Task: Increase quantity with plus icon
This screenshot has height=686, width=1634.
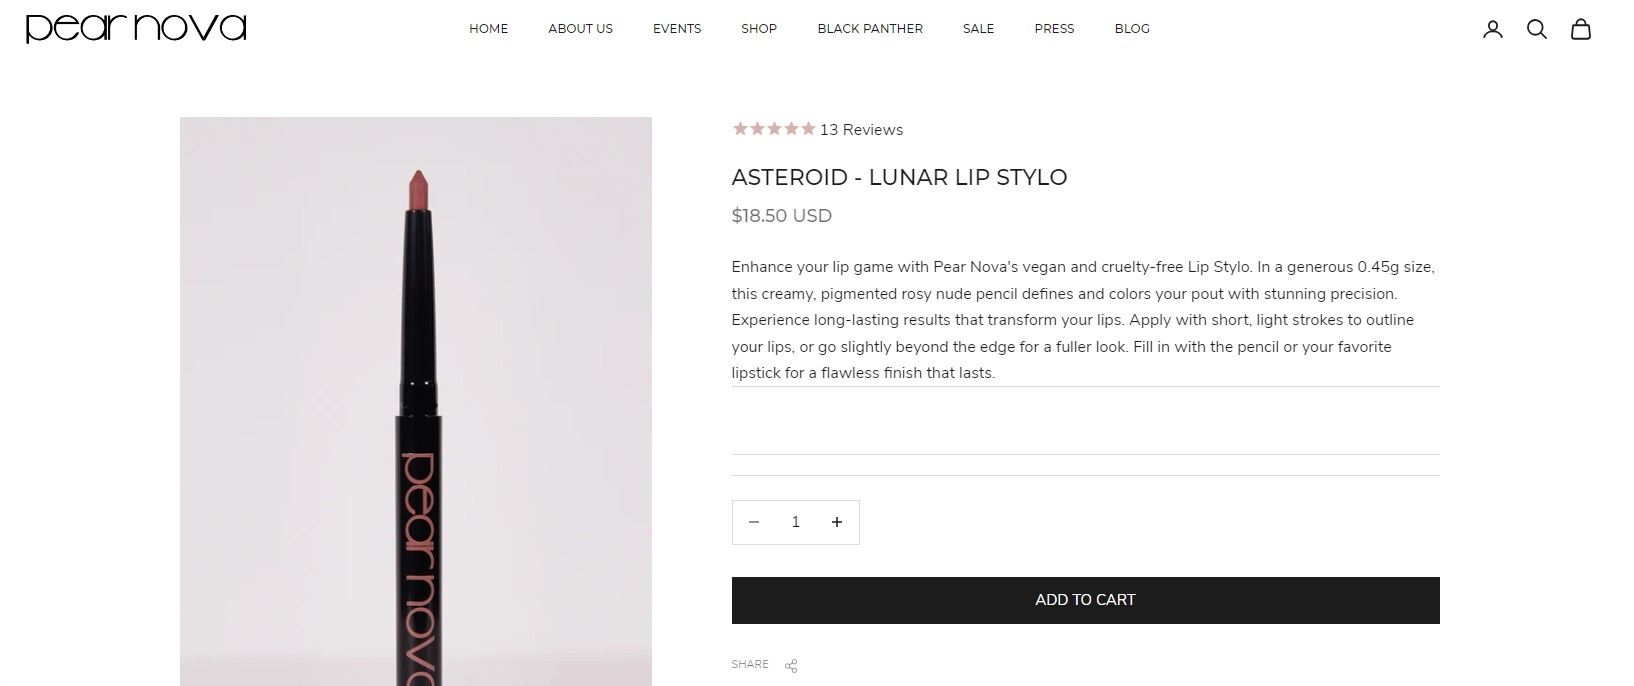Action: point(837,522)
